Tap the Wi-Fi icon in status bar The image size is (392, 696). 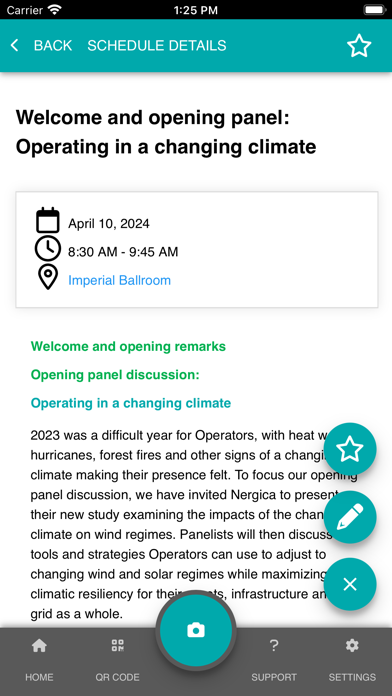[x=55, y=10]
